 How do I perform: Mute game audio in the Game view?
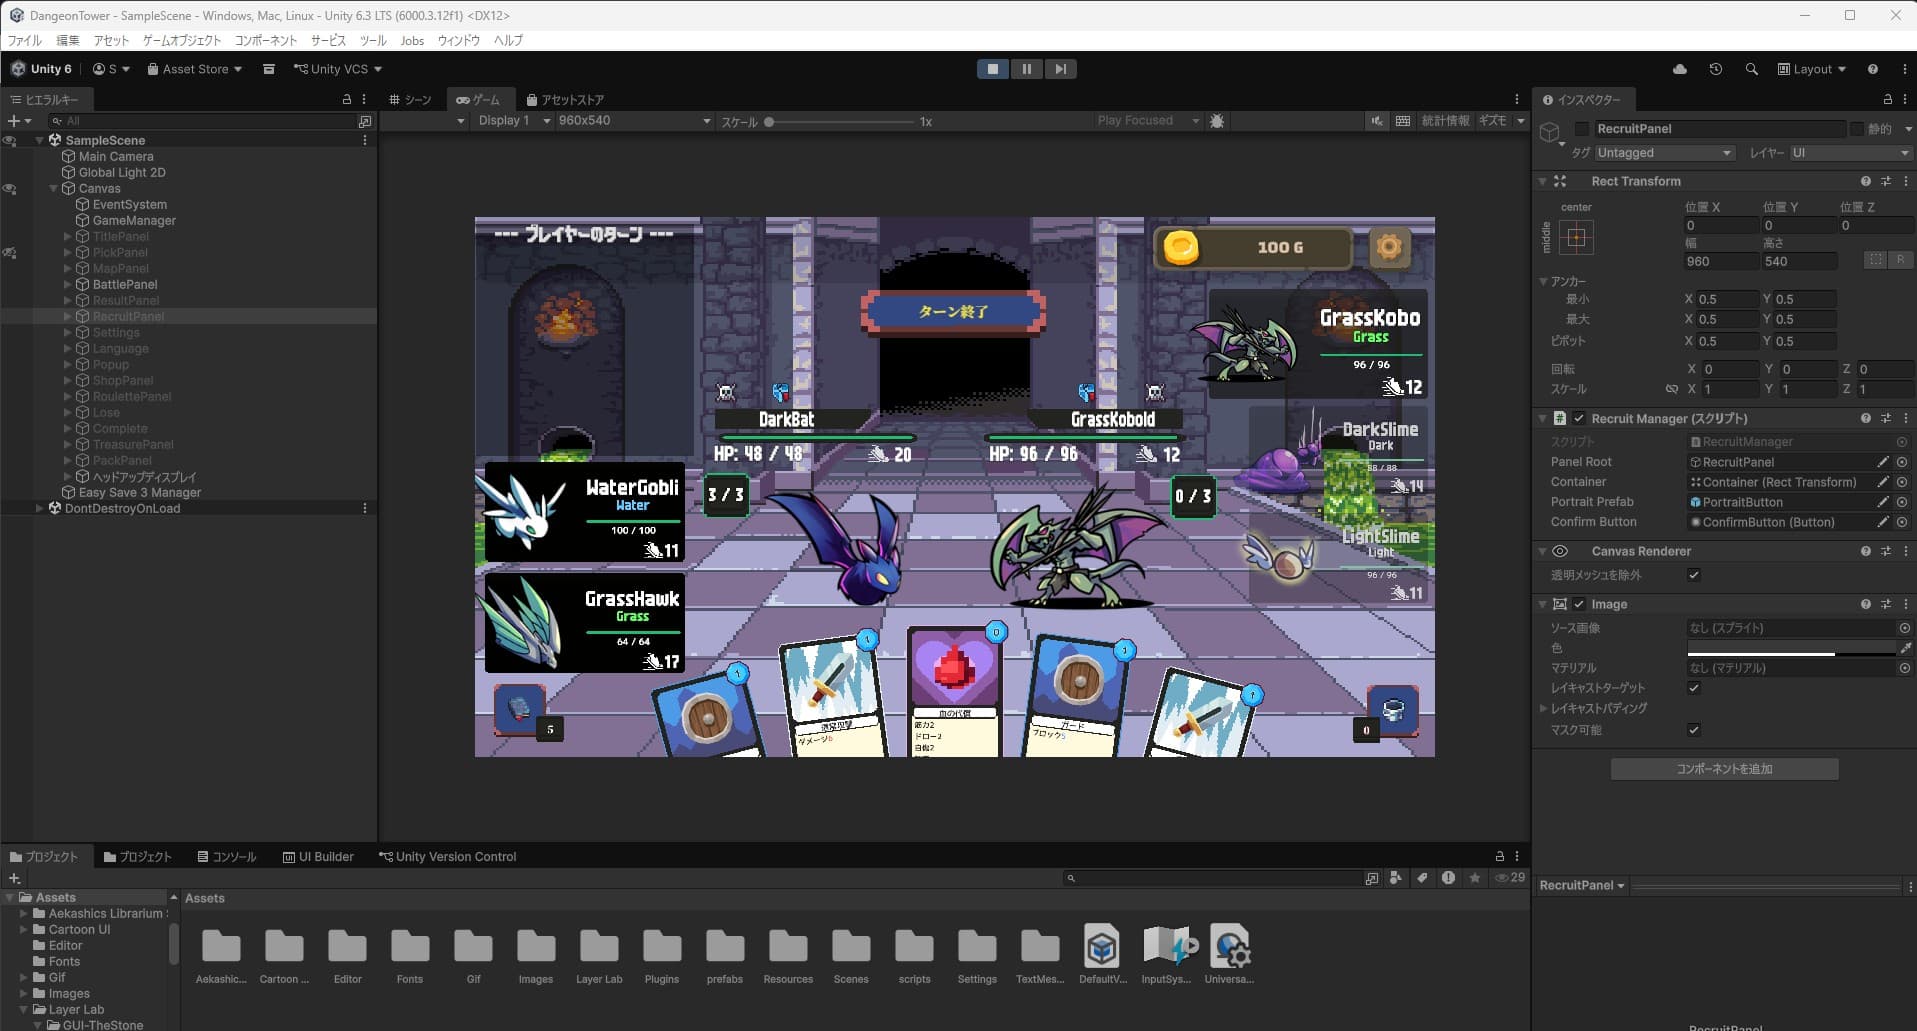[1377, 121]
